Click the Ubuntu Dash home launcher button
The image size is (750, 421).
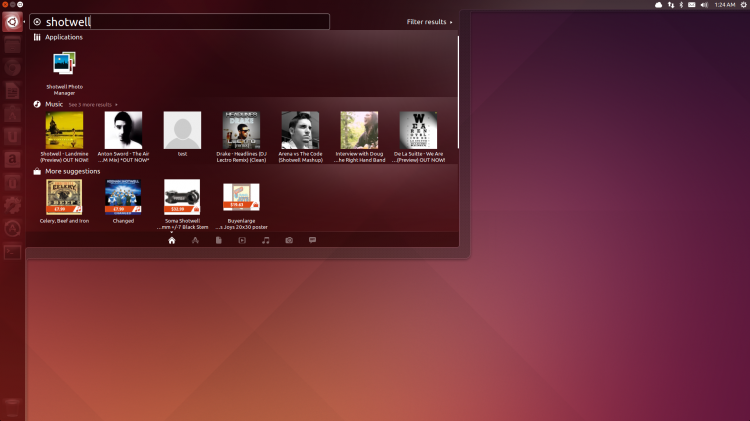click(12, 22)
